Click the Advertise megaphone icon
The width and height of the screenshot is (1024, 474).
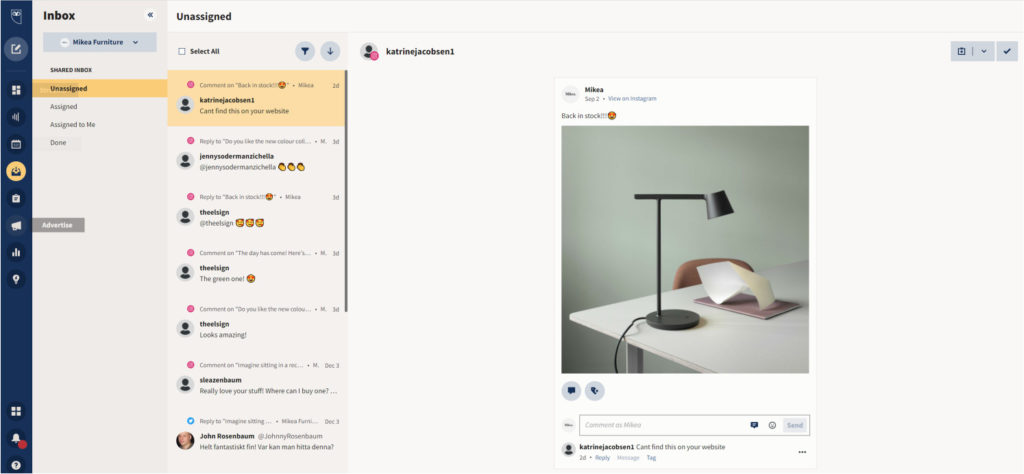pyautogui.click(x=16, y=226)
